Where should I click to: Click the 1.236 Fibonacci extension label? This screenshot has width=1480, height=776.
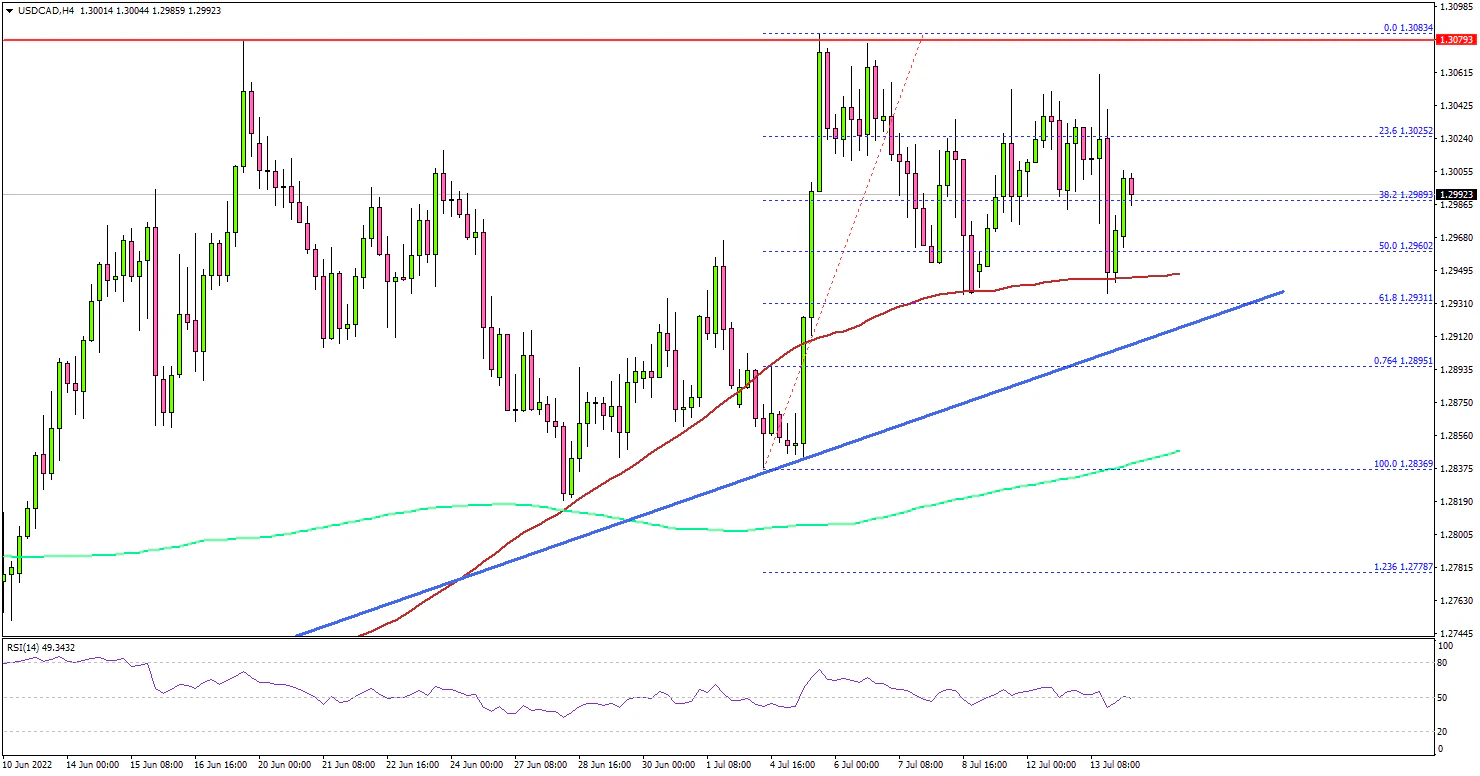click(1405, 566)
